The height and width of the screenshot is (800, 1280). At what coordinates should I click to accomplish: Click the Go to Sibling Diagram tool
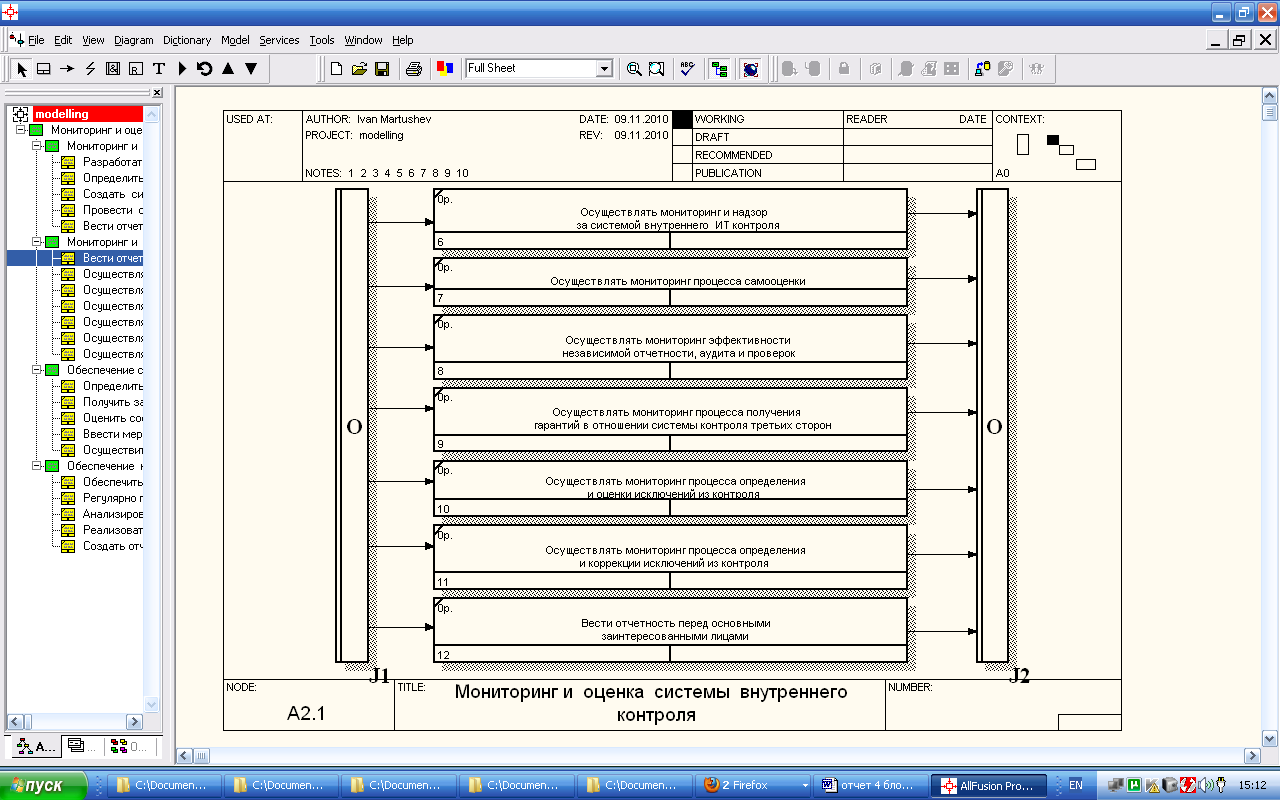(x=205, y=69)
